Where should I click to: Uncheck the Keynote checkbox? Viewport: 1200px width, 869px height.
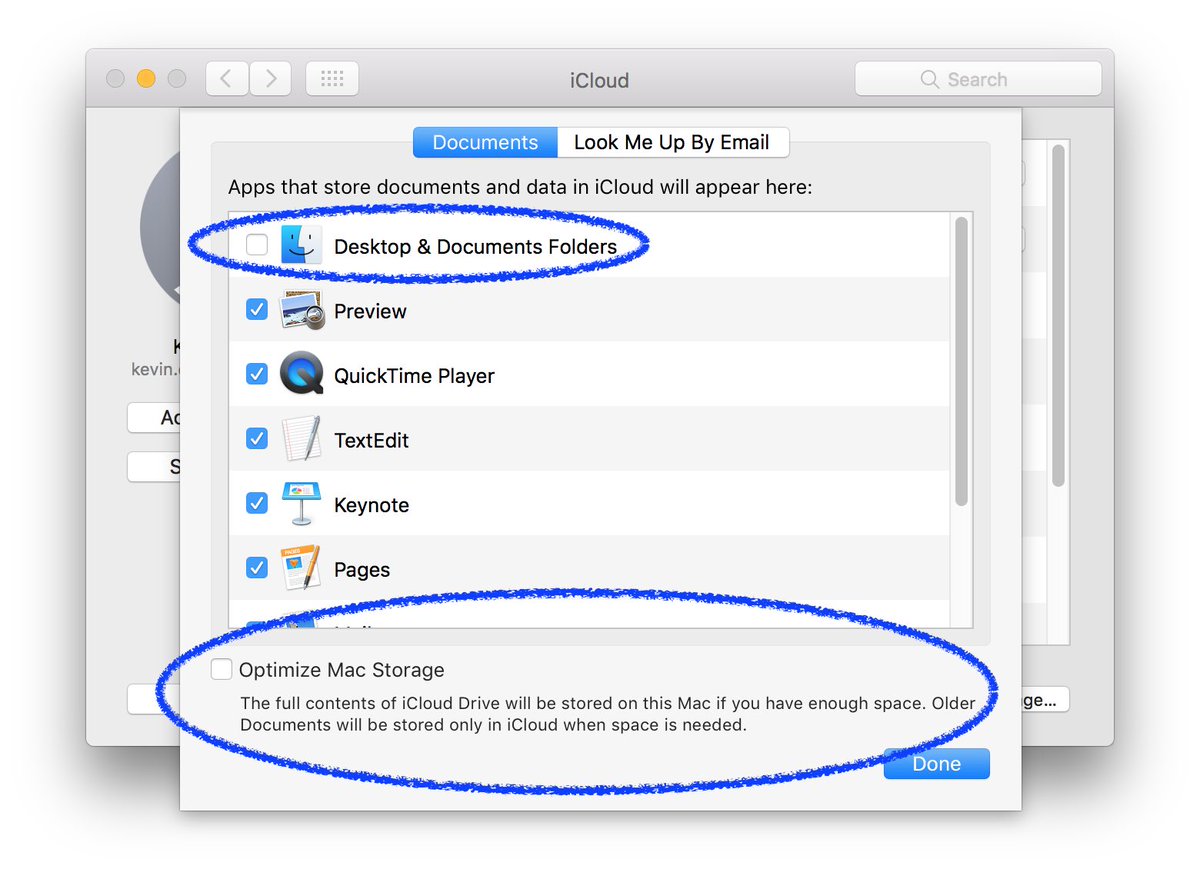click(257, 504)
